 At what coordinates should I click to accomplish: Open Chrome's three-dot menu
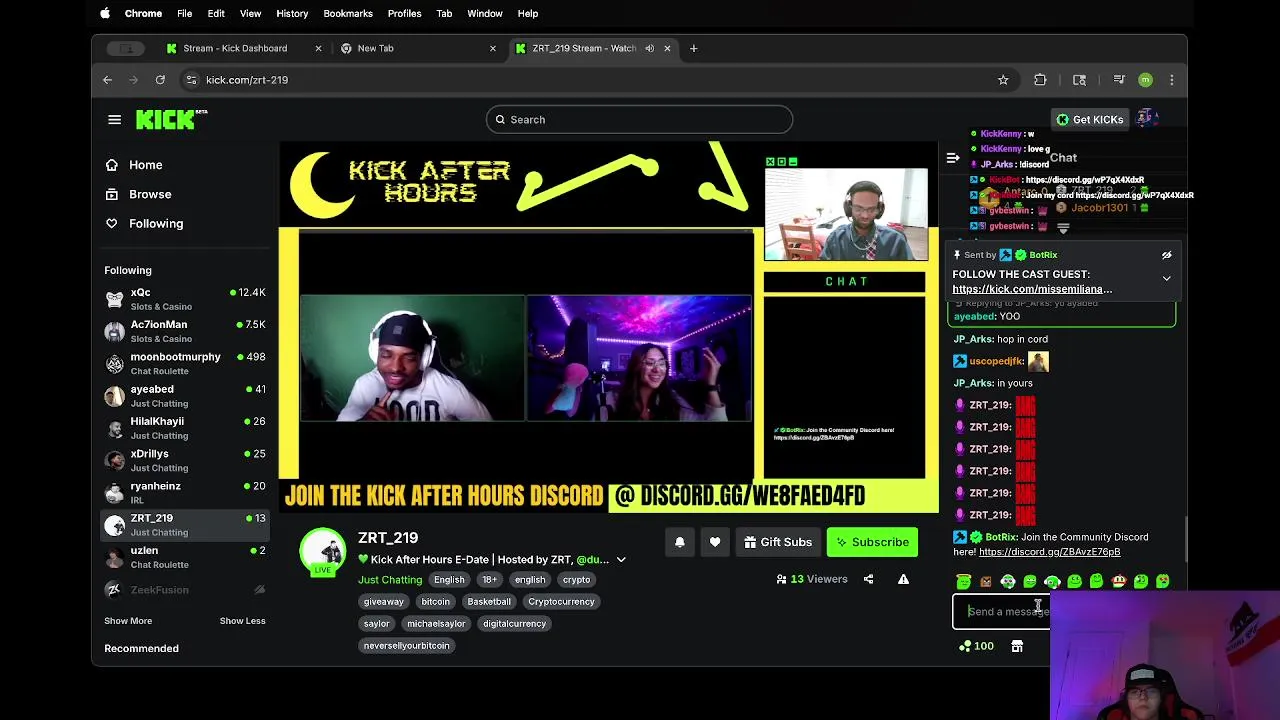[1172, 80]
